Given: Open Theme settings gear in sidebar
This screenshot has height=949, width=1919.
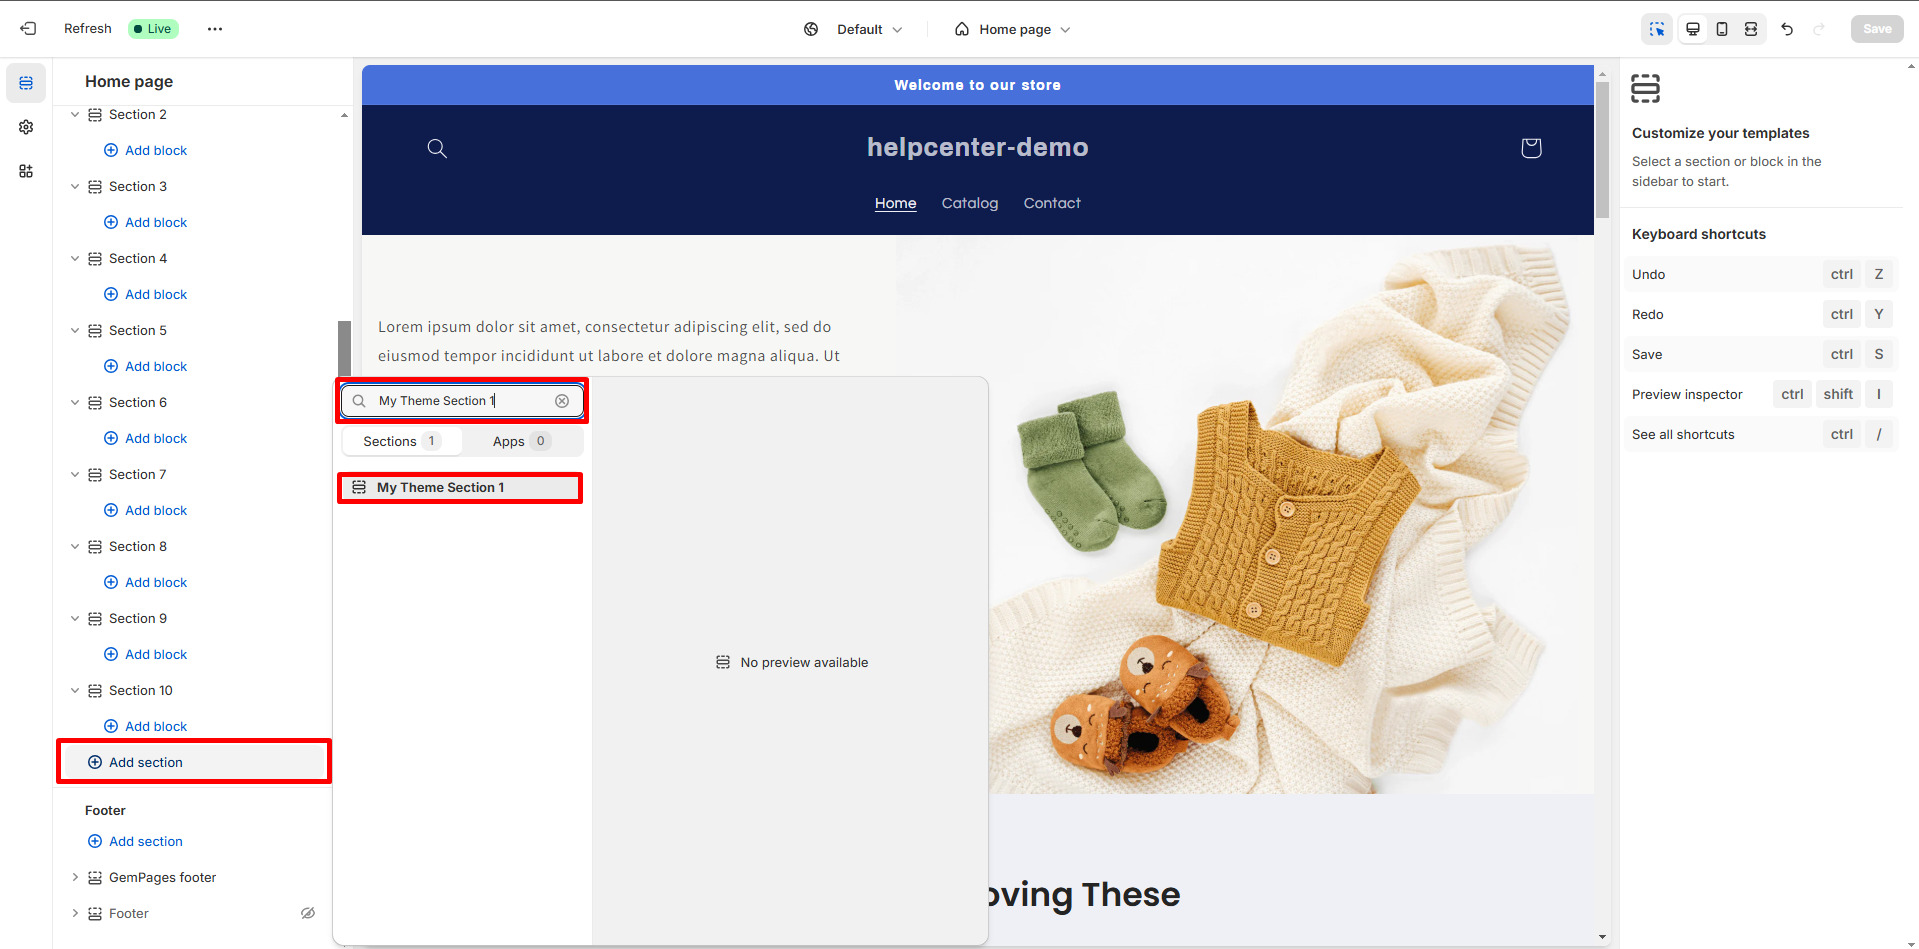Looking at the screenshot, I should pos(26,127).
